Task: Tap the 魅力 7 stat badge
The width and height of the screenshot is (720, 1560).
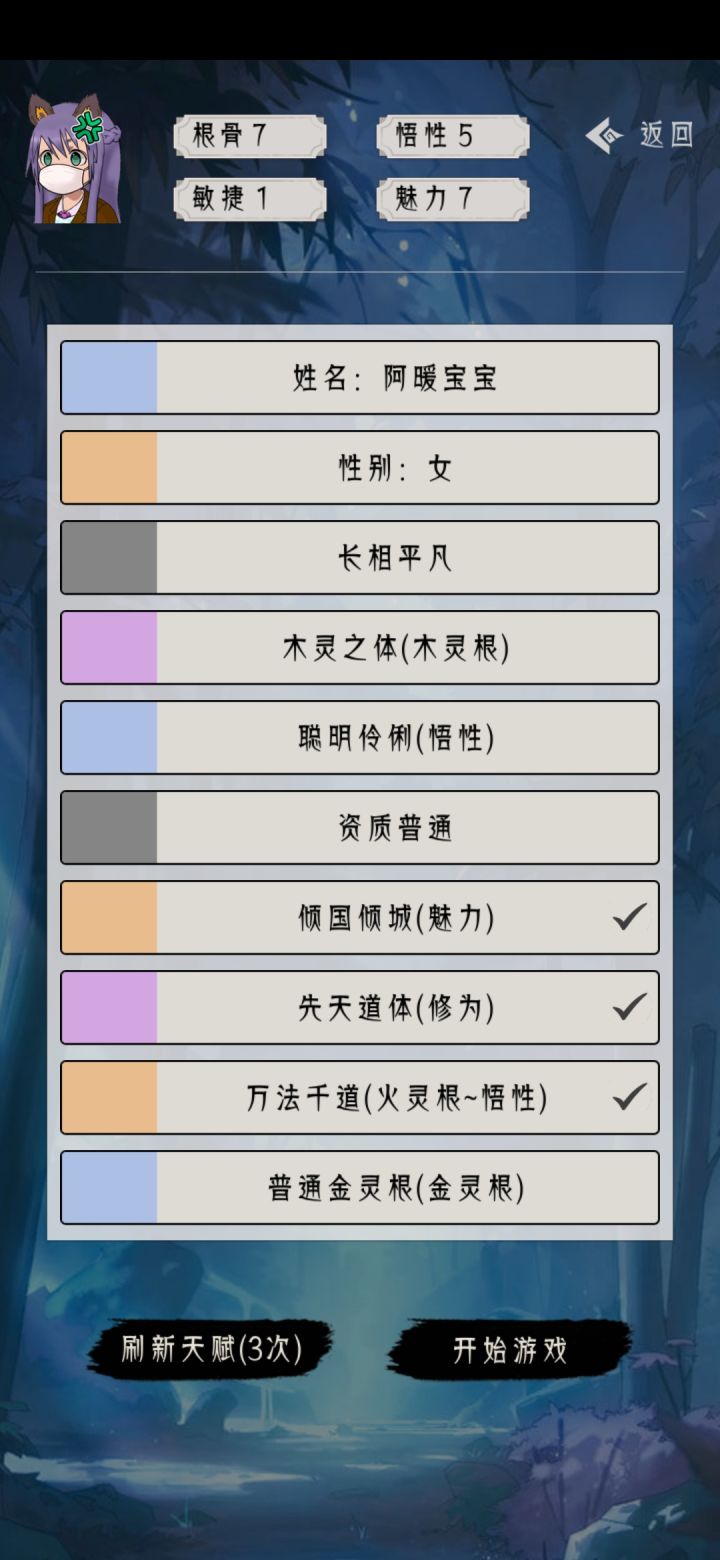Action: [x=453, y=199]
